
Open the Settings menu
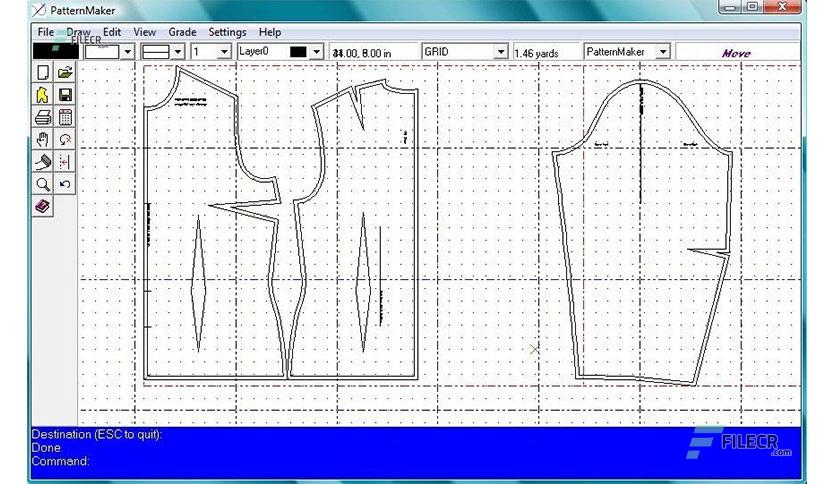(227, 32)
